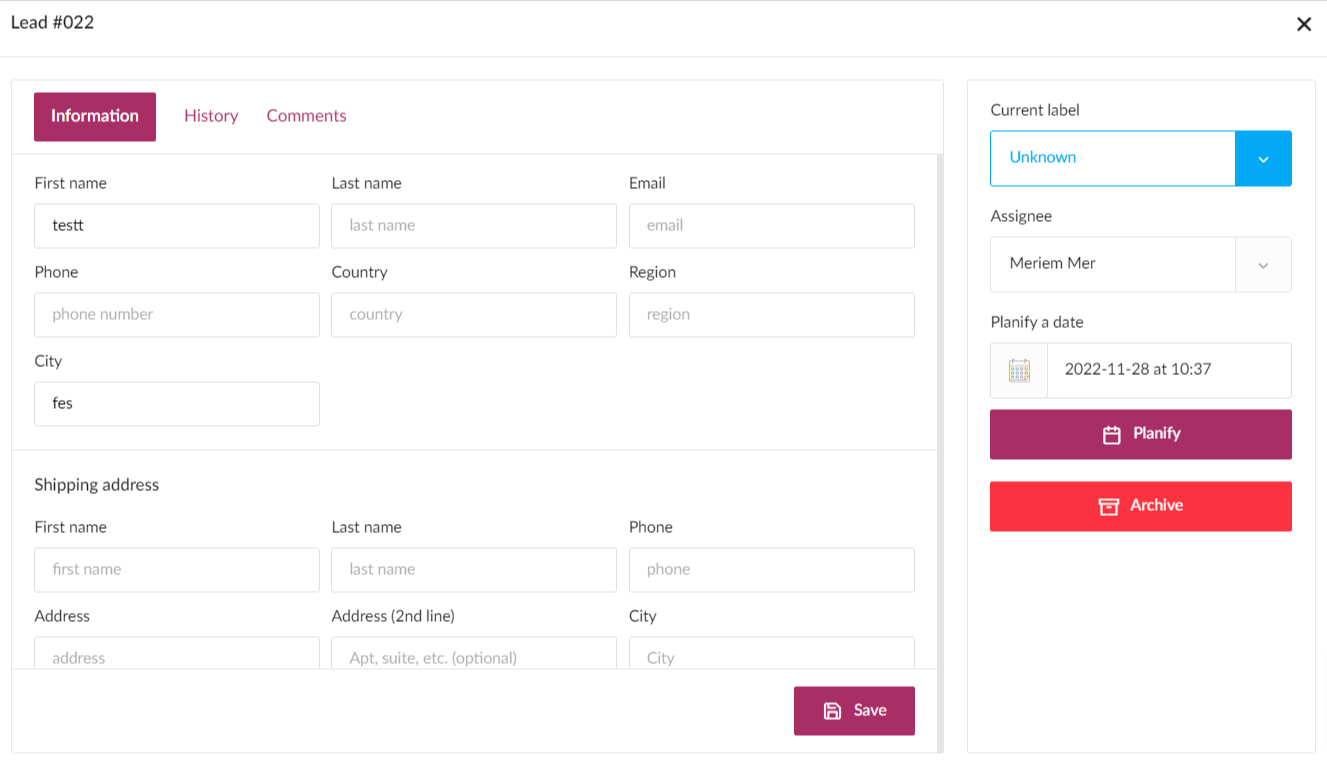Click the Email input field
1327x769 pixels.
771,226
